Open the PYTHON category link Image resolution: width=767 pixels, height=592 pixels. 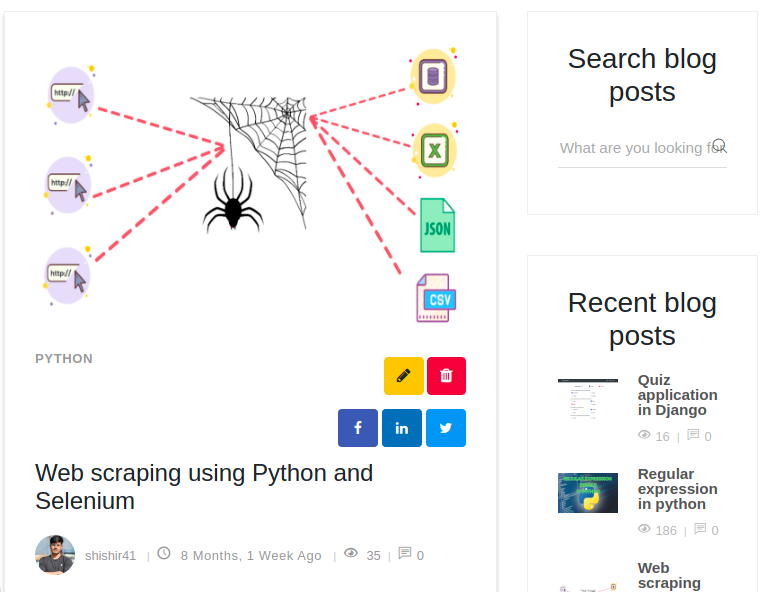coord(64,359)
